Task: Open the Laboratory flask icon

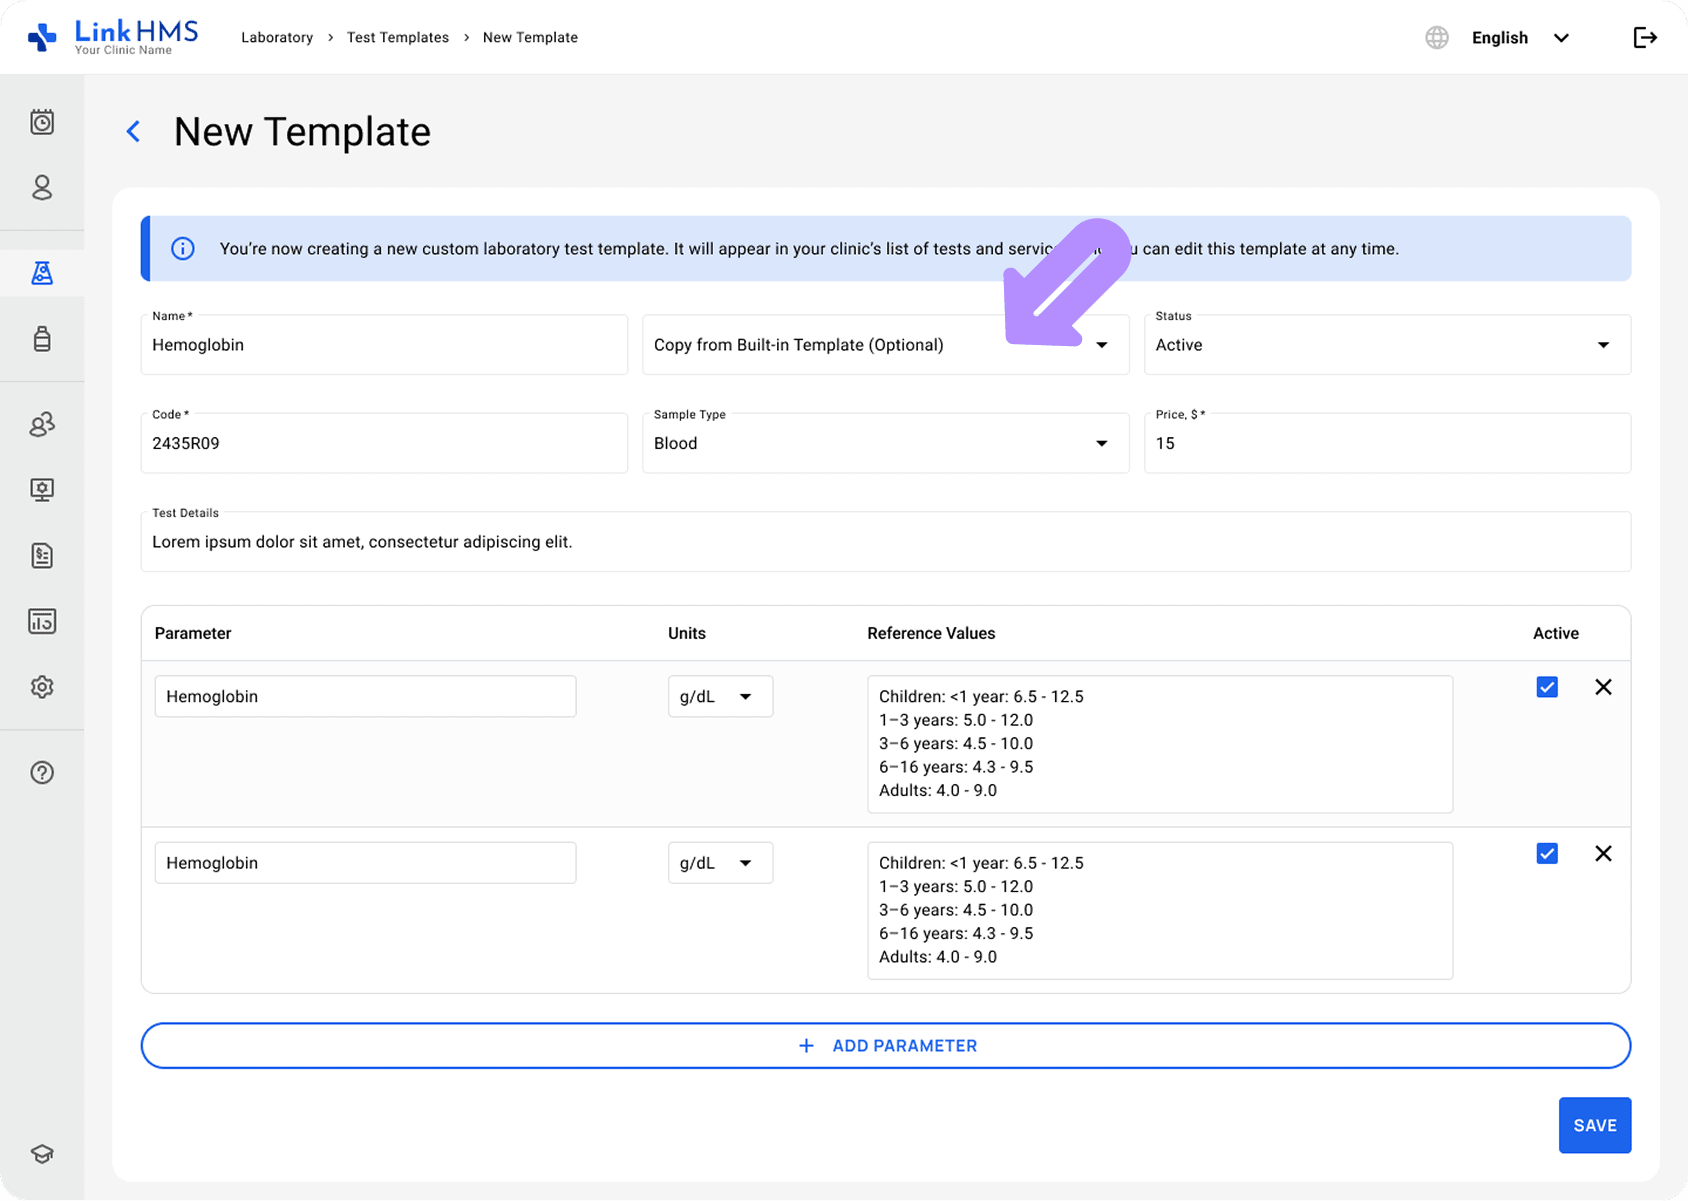Action: 42,272
